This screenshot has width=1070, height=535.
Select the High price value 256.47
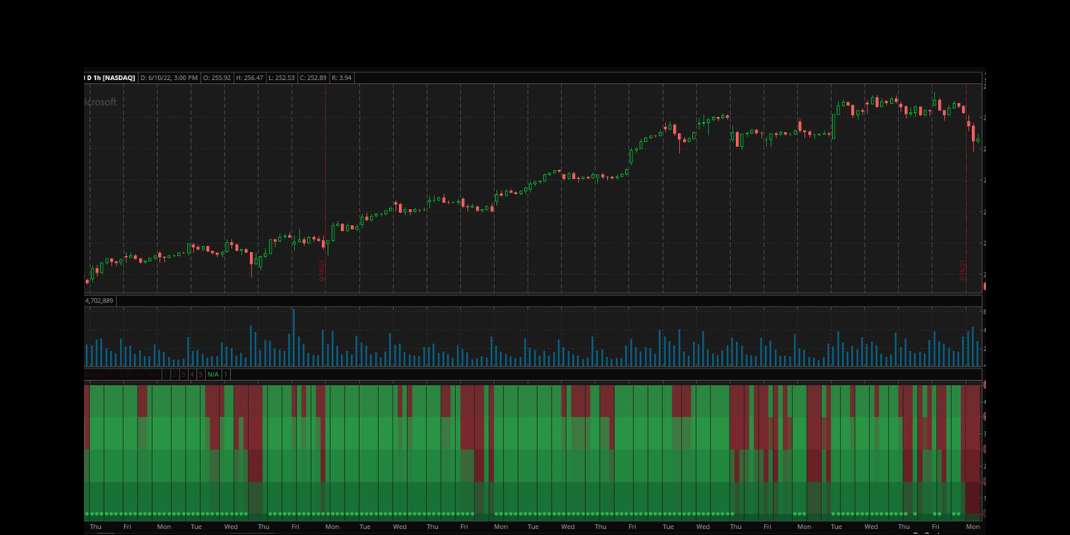249,78
